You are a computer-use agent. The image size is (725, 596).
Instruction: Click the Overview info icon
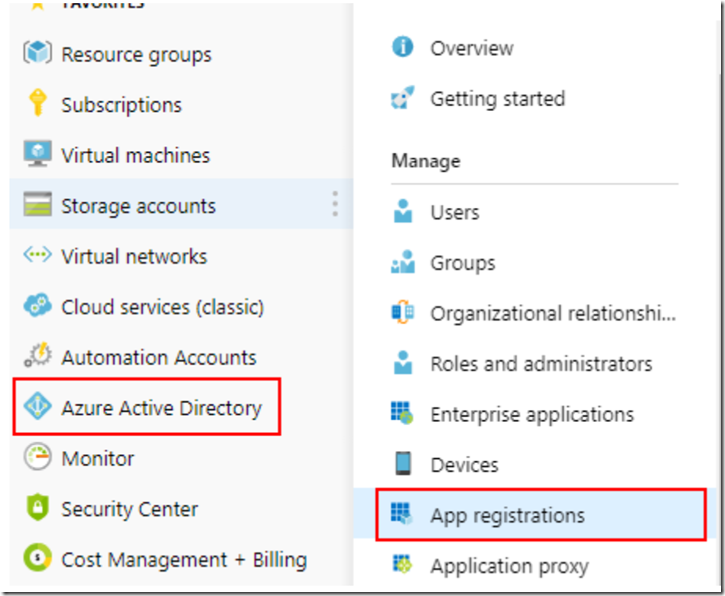pos(402,47)
